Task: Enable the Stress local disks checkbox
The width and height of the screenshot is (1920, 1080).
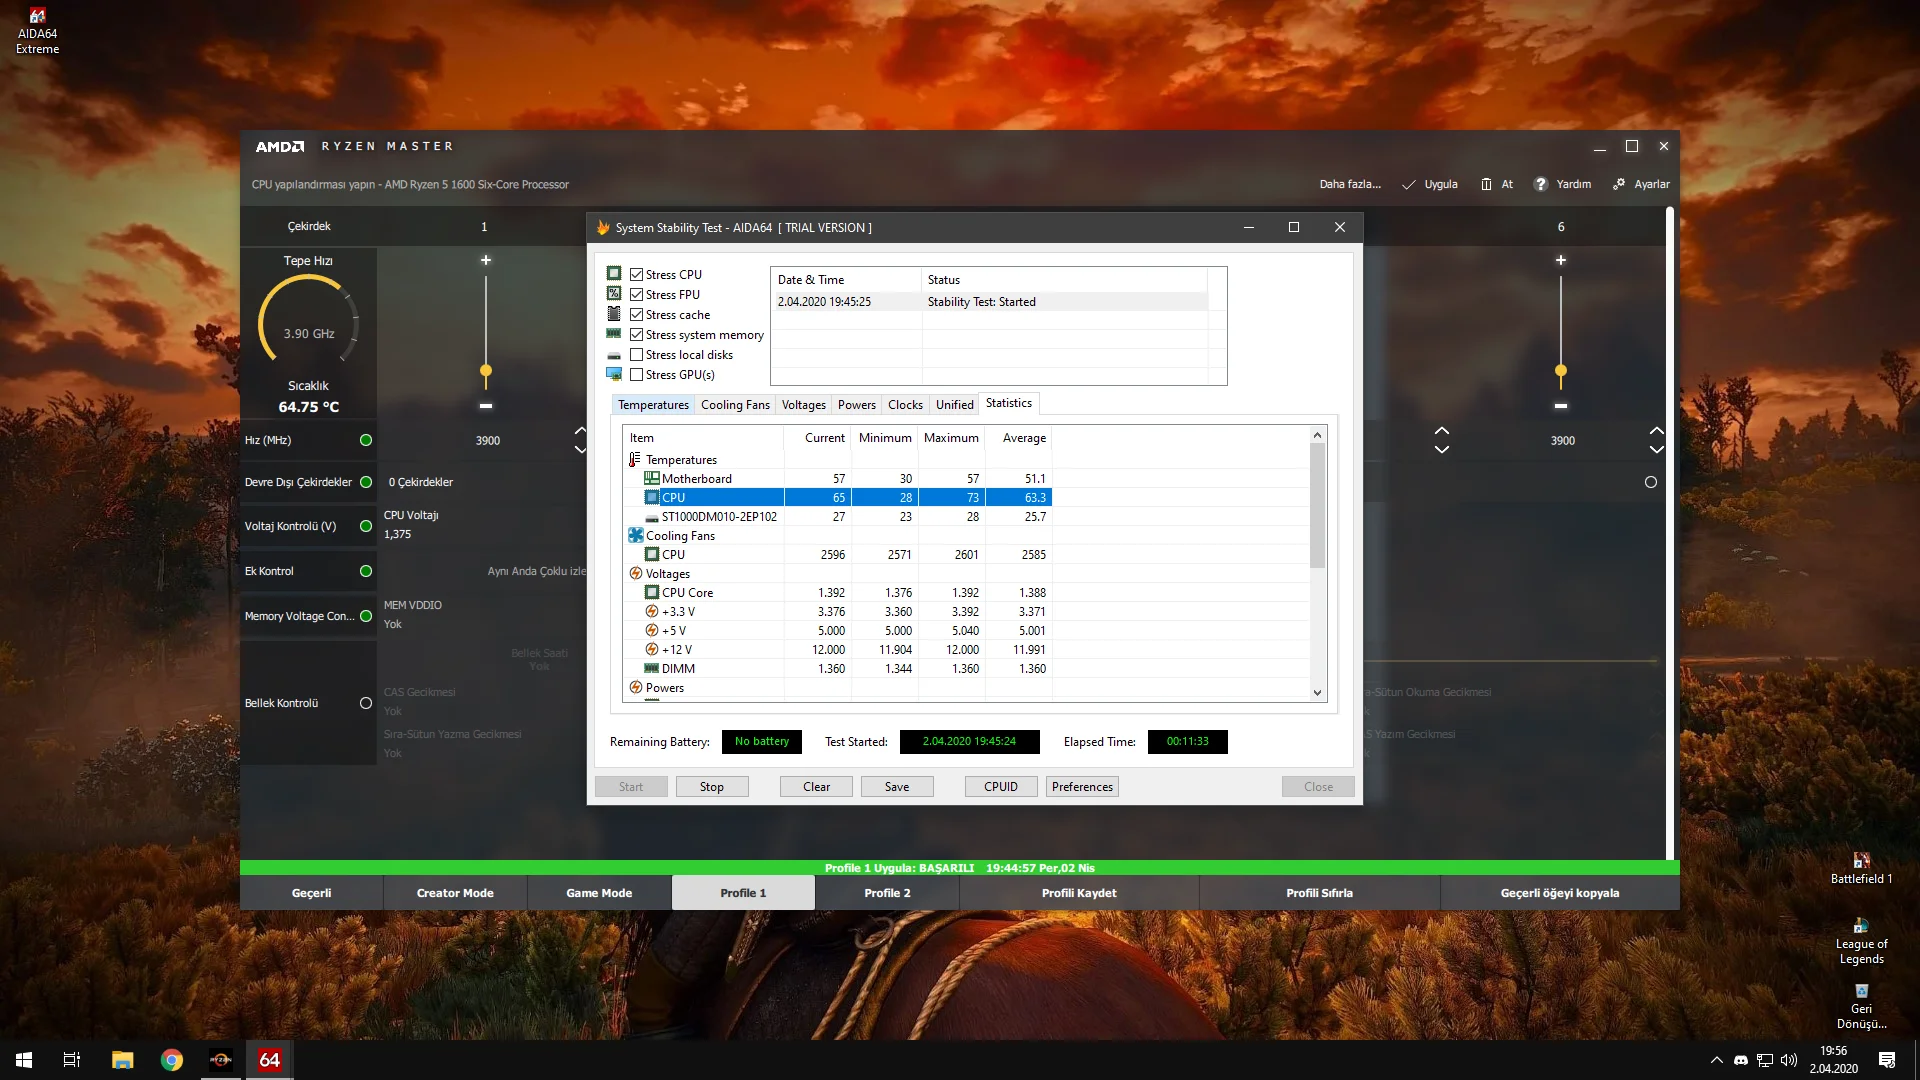Action: point(636,355)
